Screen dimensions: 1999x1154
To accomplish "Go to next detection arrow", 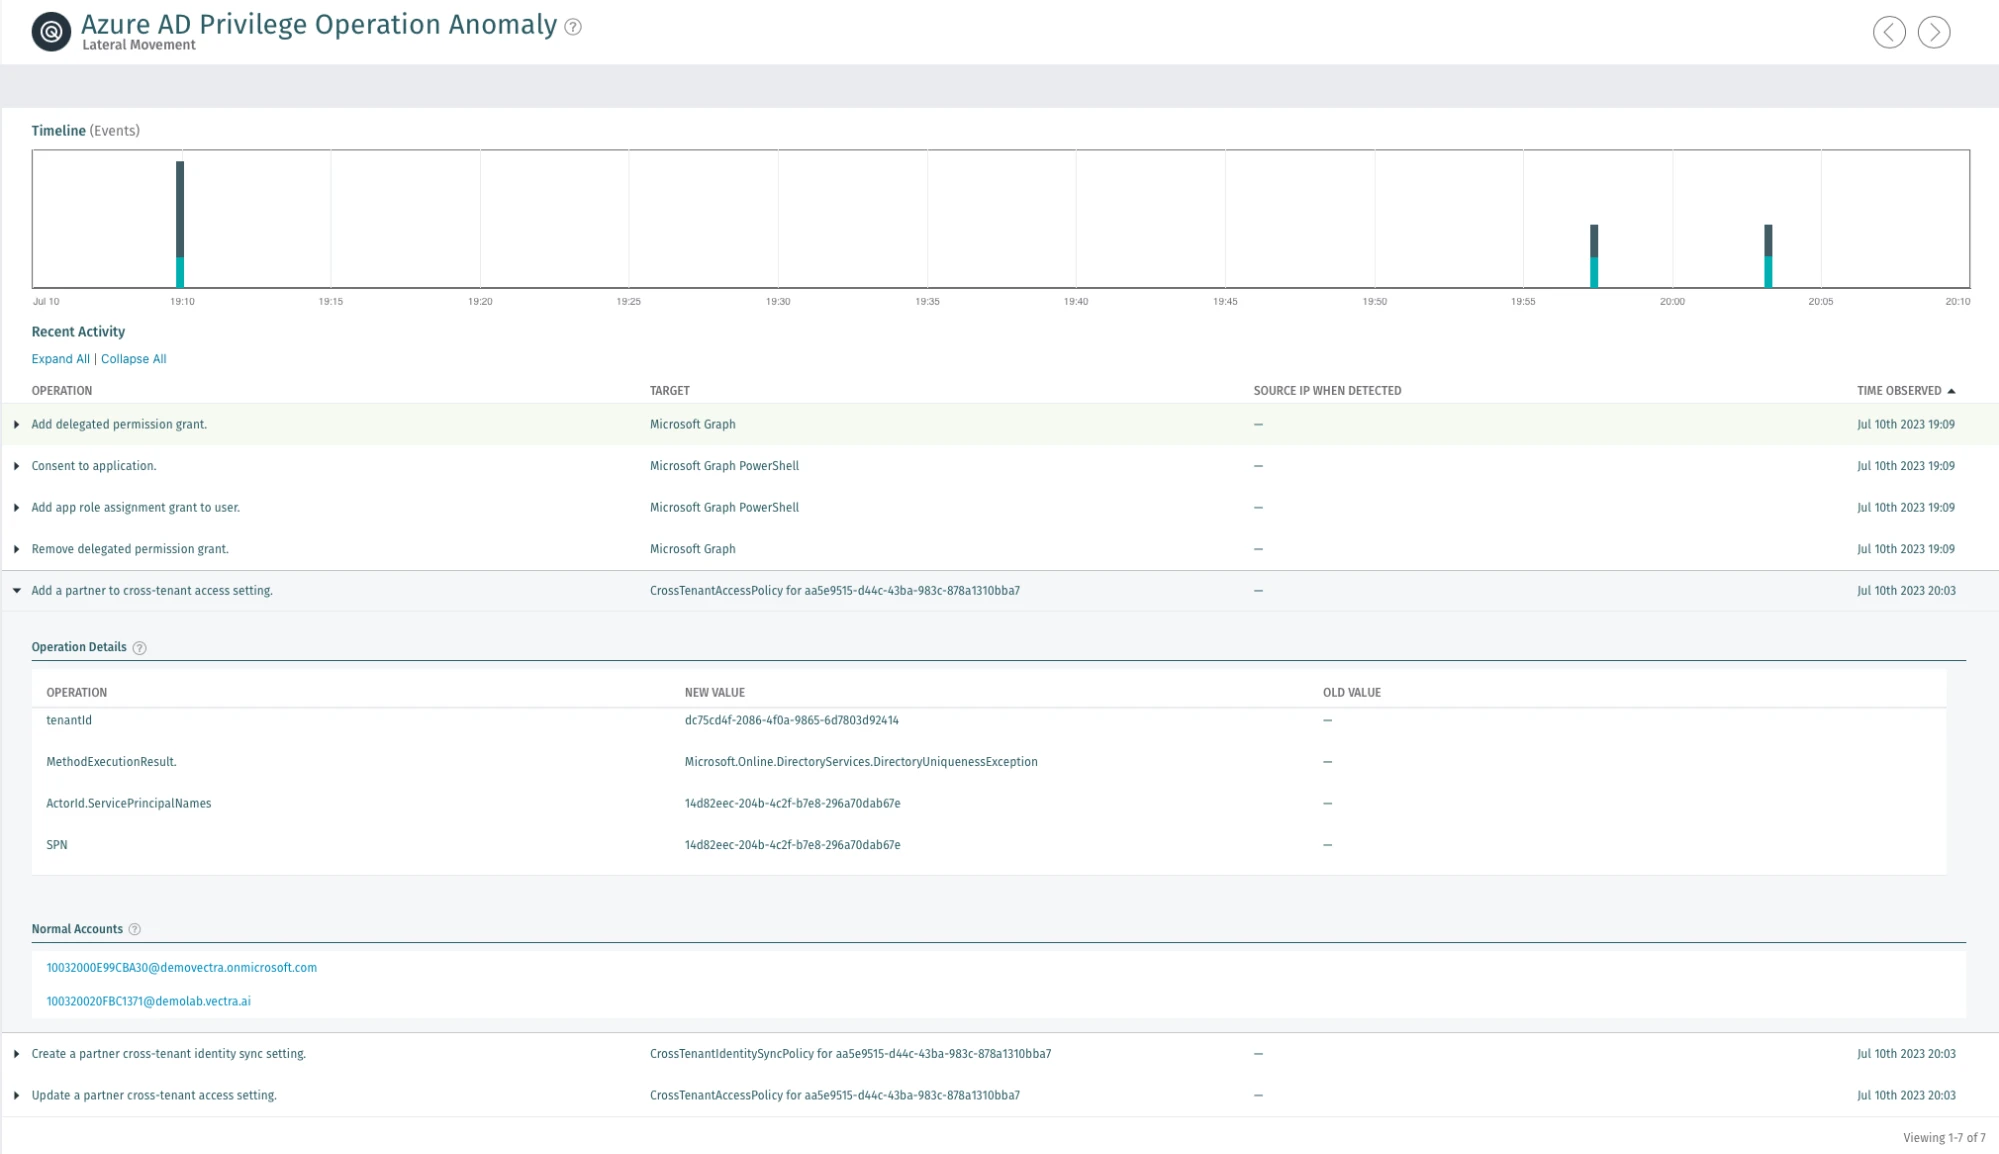I will 1933,32.
